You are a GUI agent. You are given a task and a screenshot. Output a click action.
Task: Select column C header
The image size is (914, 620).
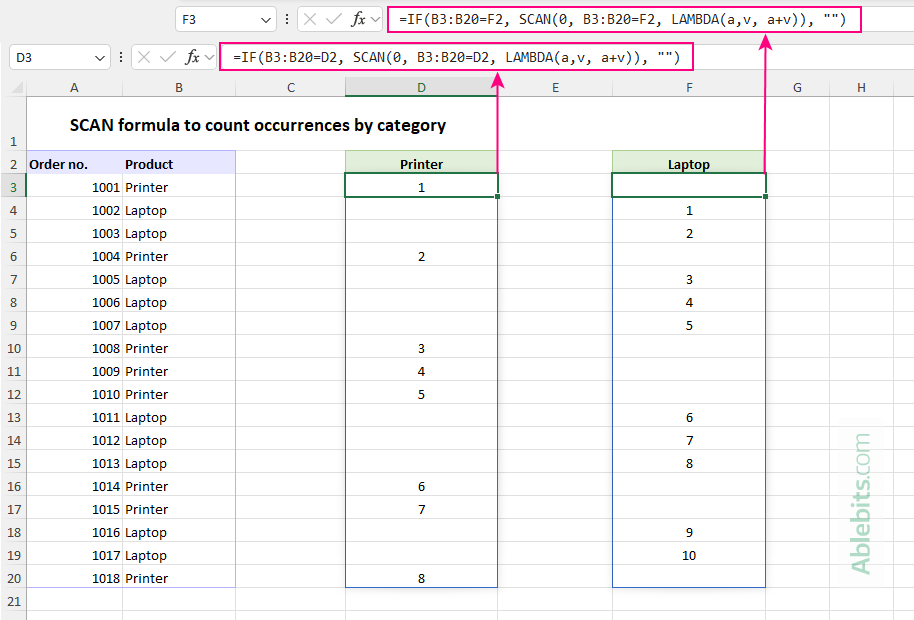tap(291, 87)
